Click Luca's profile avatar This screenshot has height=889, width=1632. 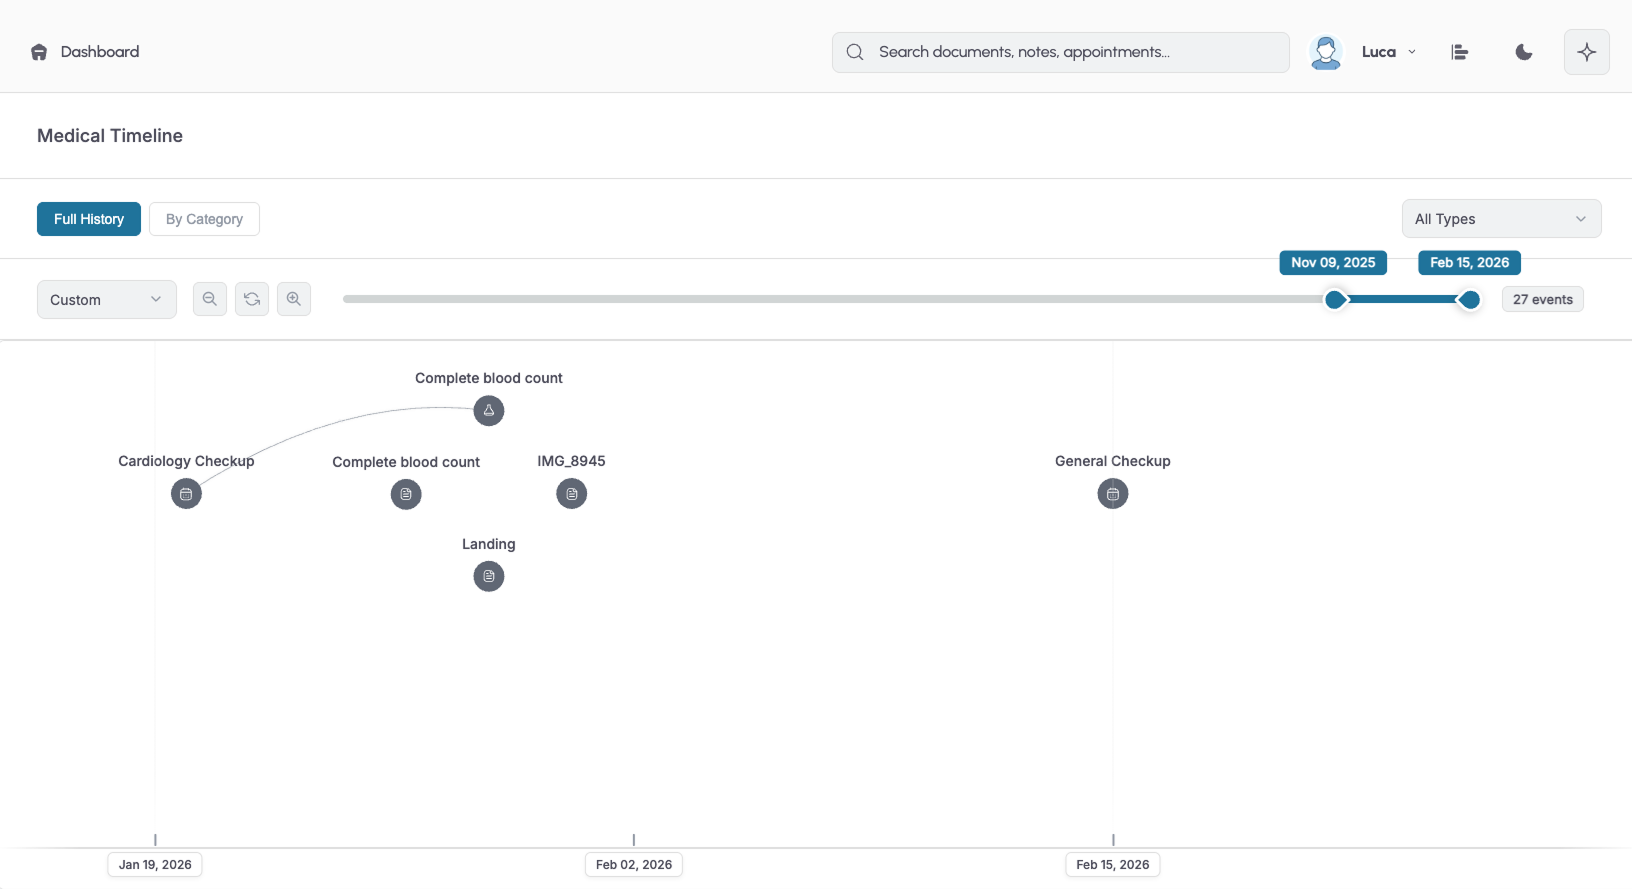click(1326, 52)
